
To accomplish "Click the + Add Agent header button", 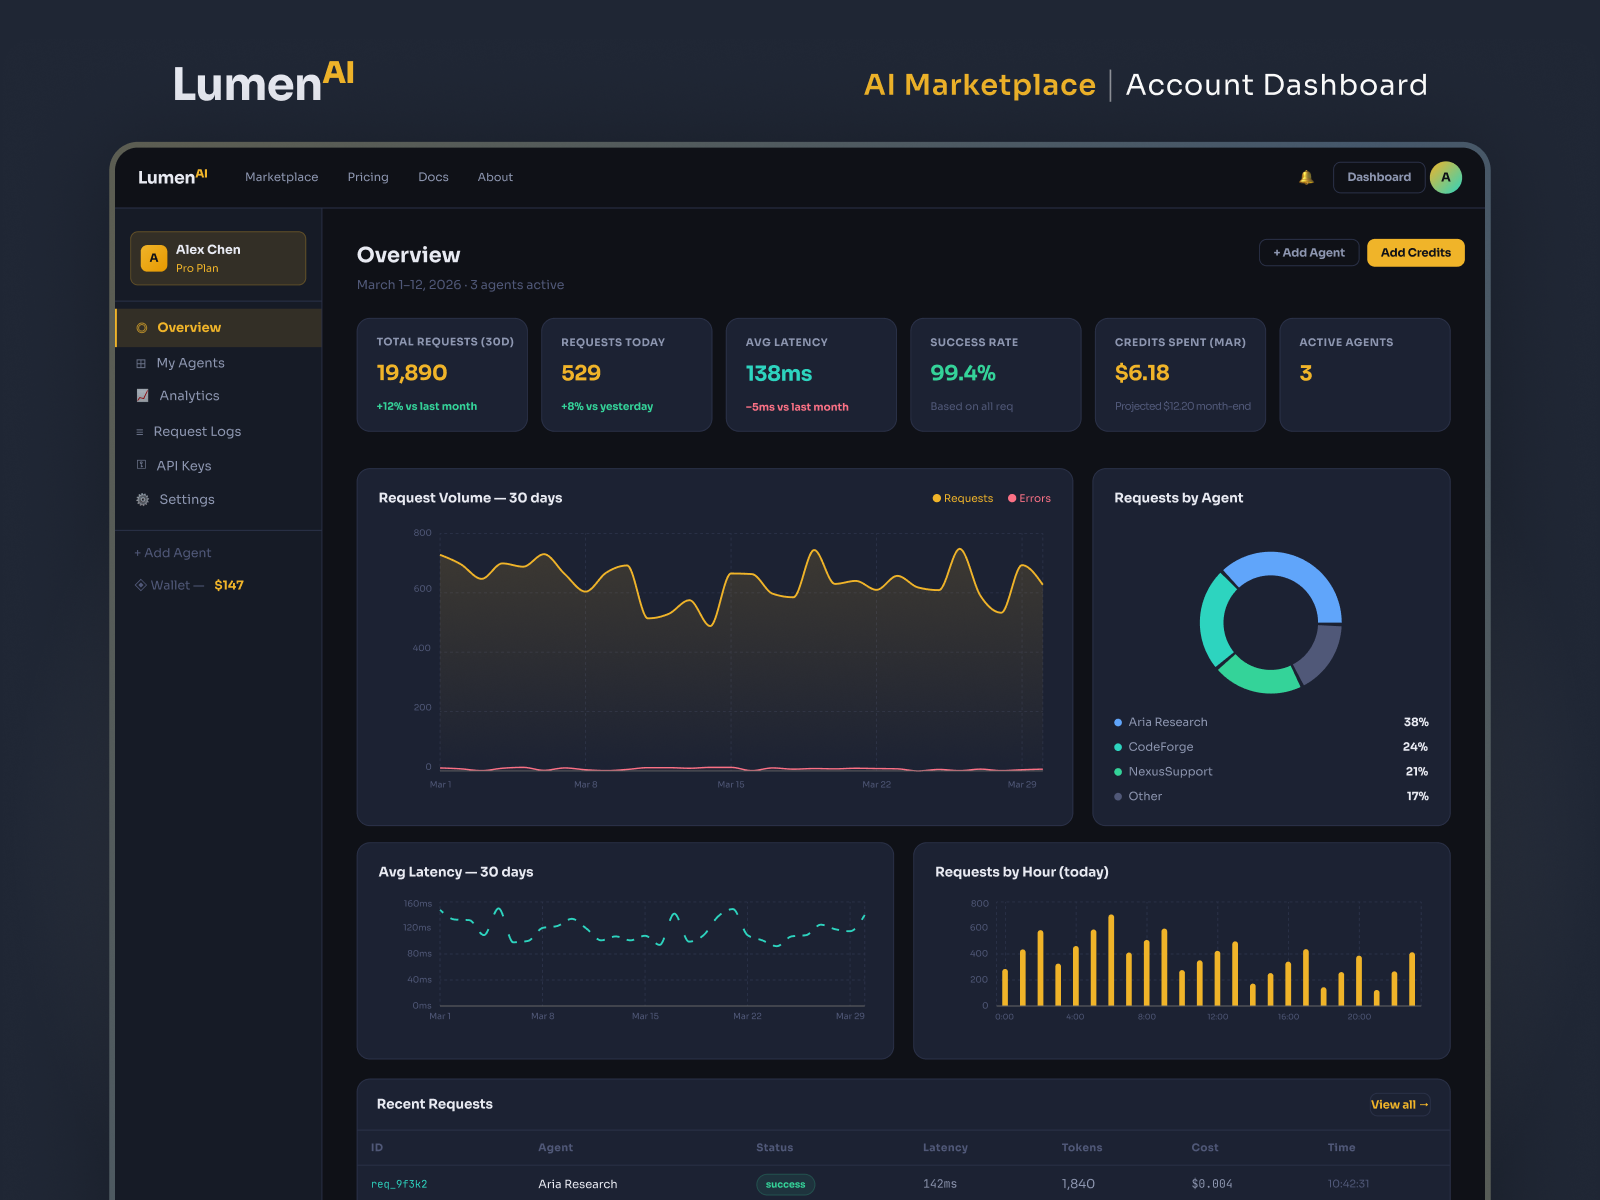I will coord(1309,253).
